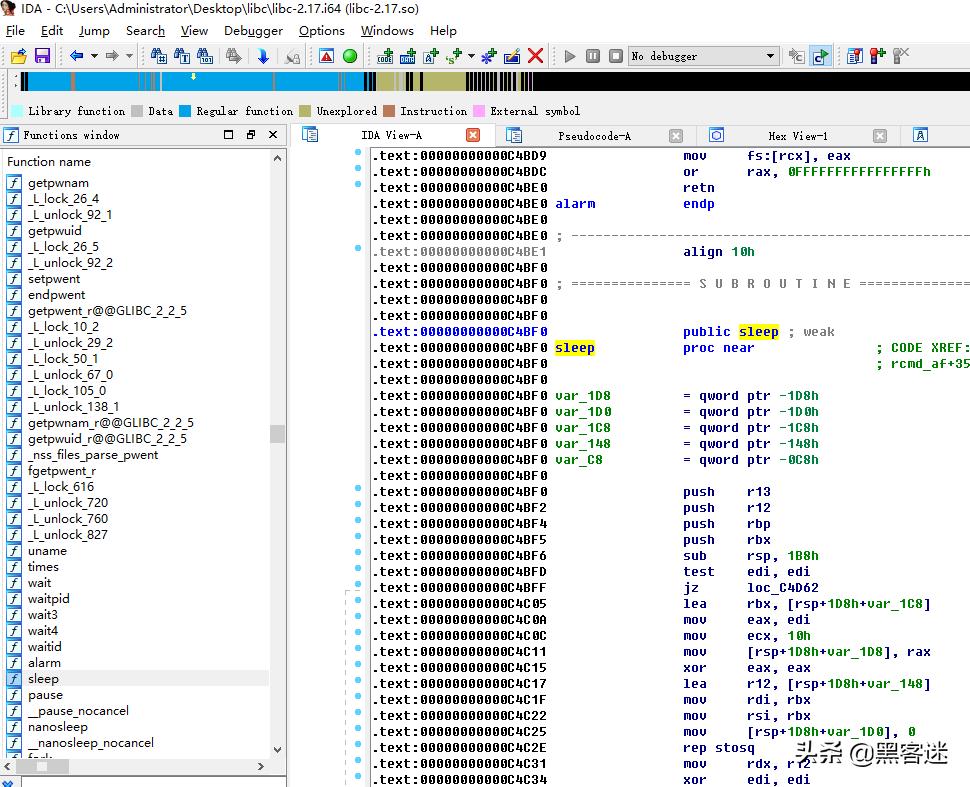Select the nanosleep function in list
970x787 pixels.
coord(57,727)
